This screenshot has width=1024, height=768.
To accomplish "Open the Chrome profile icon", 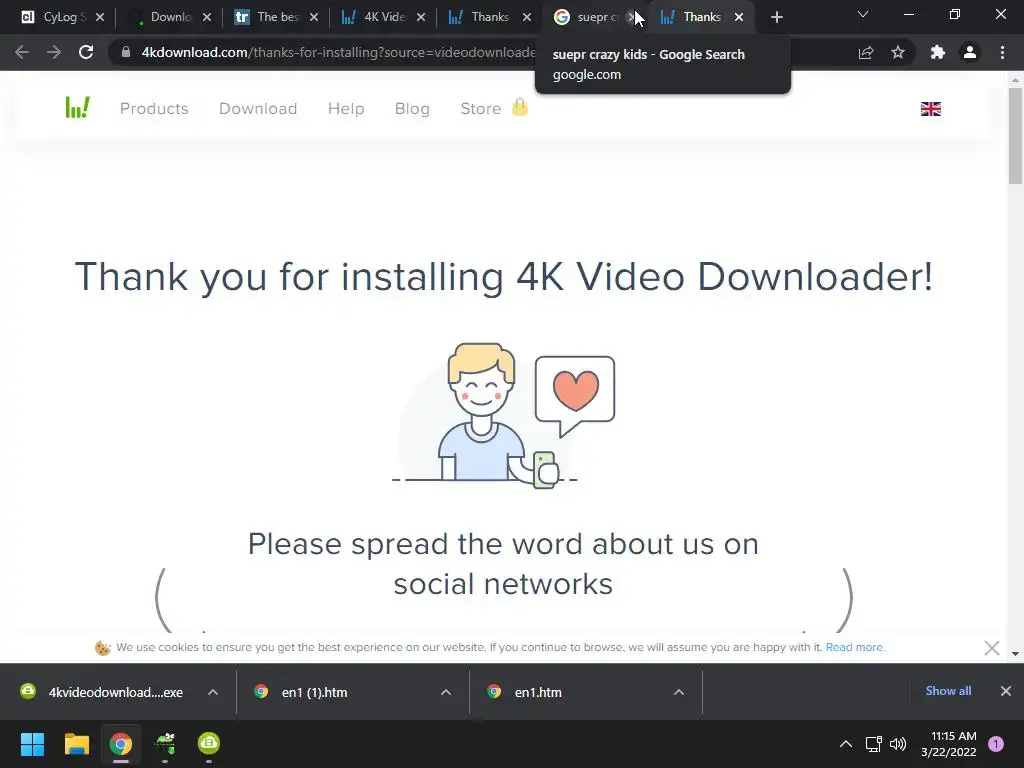I will tap(970, 52).
